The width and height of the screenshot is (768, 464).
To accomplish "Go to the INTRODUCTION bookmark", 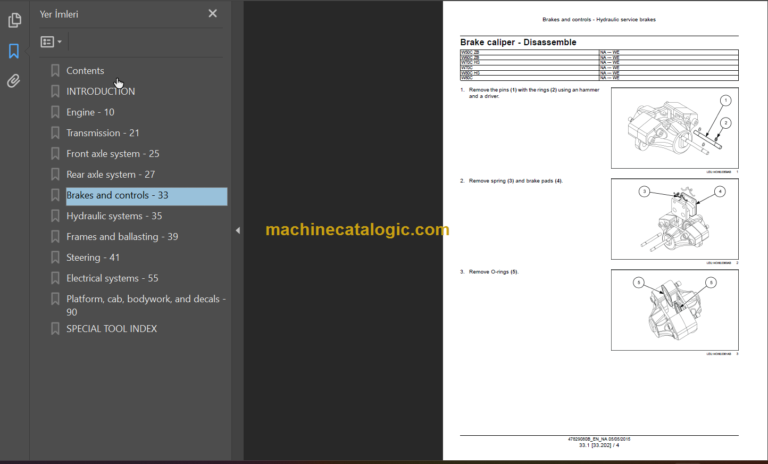I will tap(100, 91).
